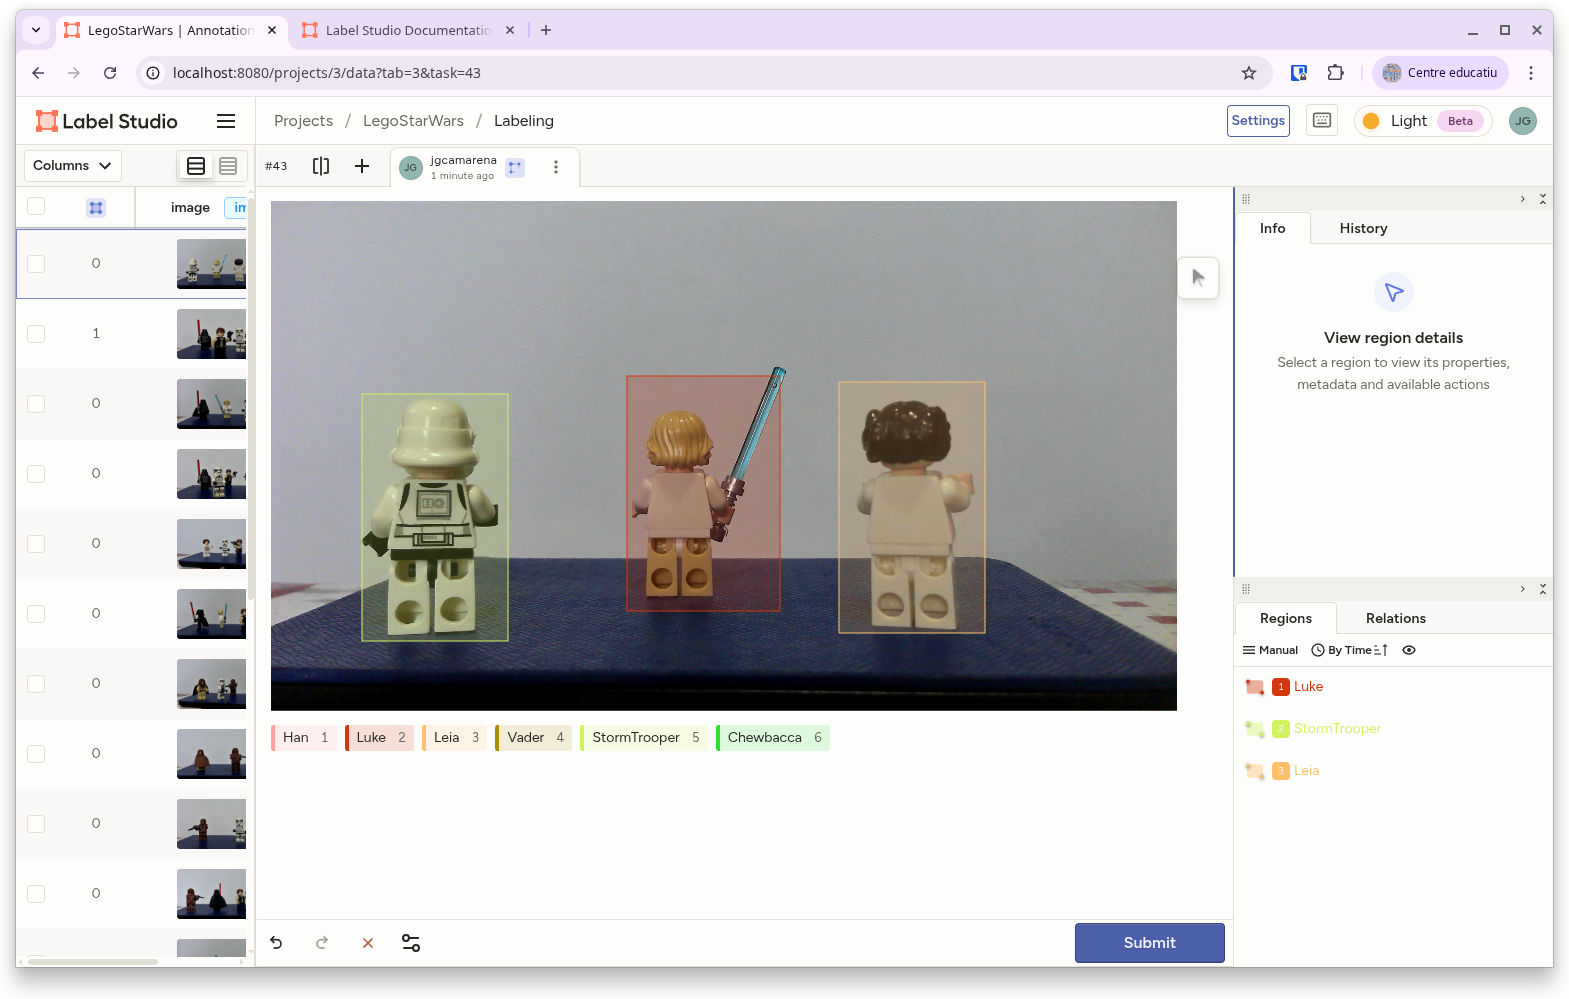
Task: Click the redo arrow icon
Action: coord(322,943)
